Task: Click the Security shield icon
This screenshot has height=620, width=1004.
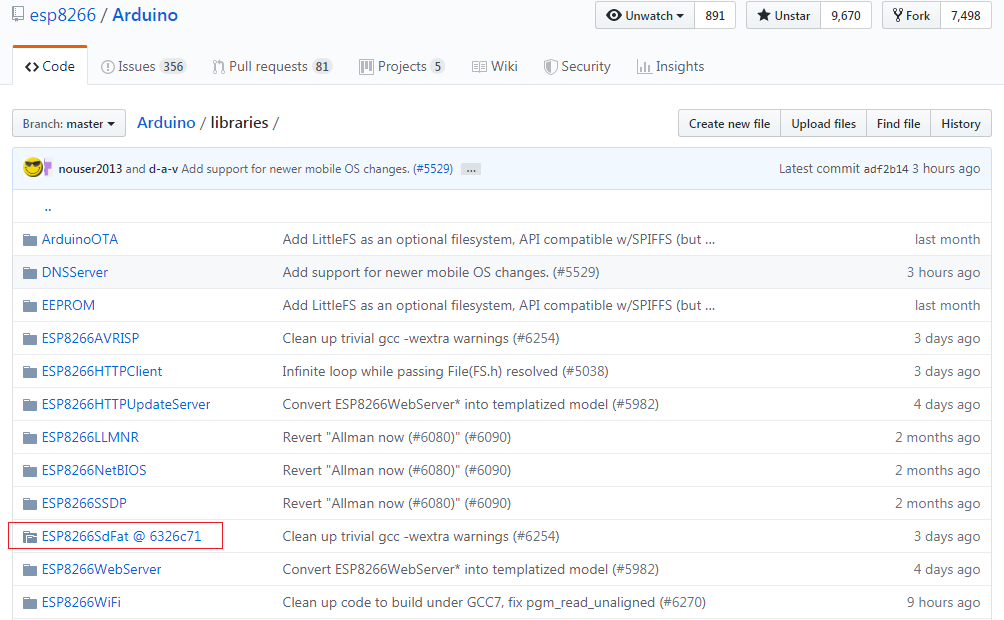Action: pos(551,66)
